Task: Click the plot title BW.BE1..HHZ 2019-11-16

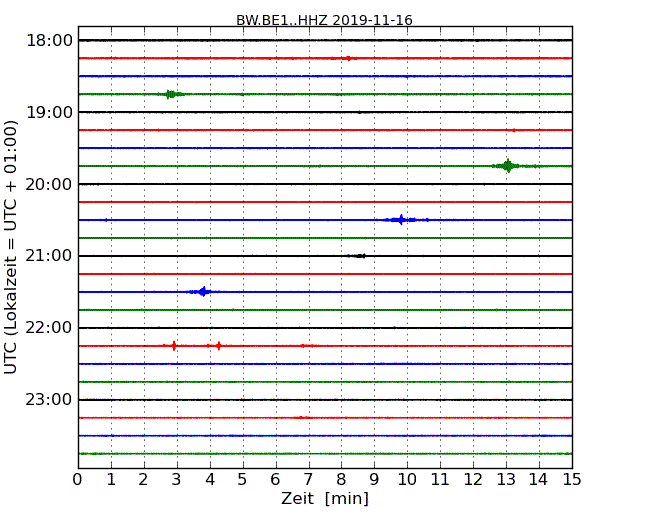Action: coord(324,20)
